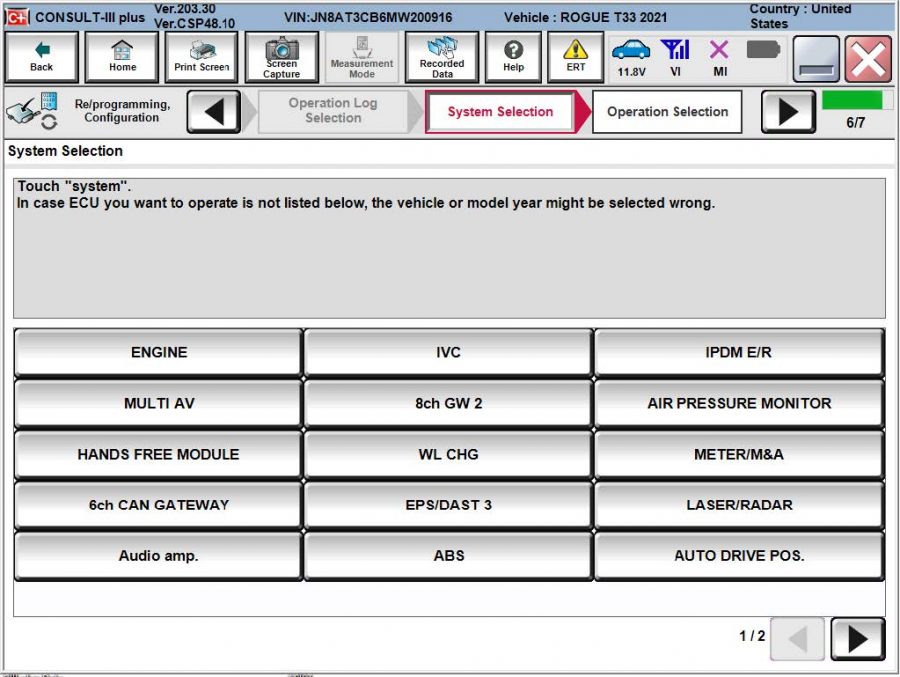Image resolution: width=900 pixels, height=677 pixels.
Task: Select the ENGINE system
Action: (x=157, y=352)
